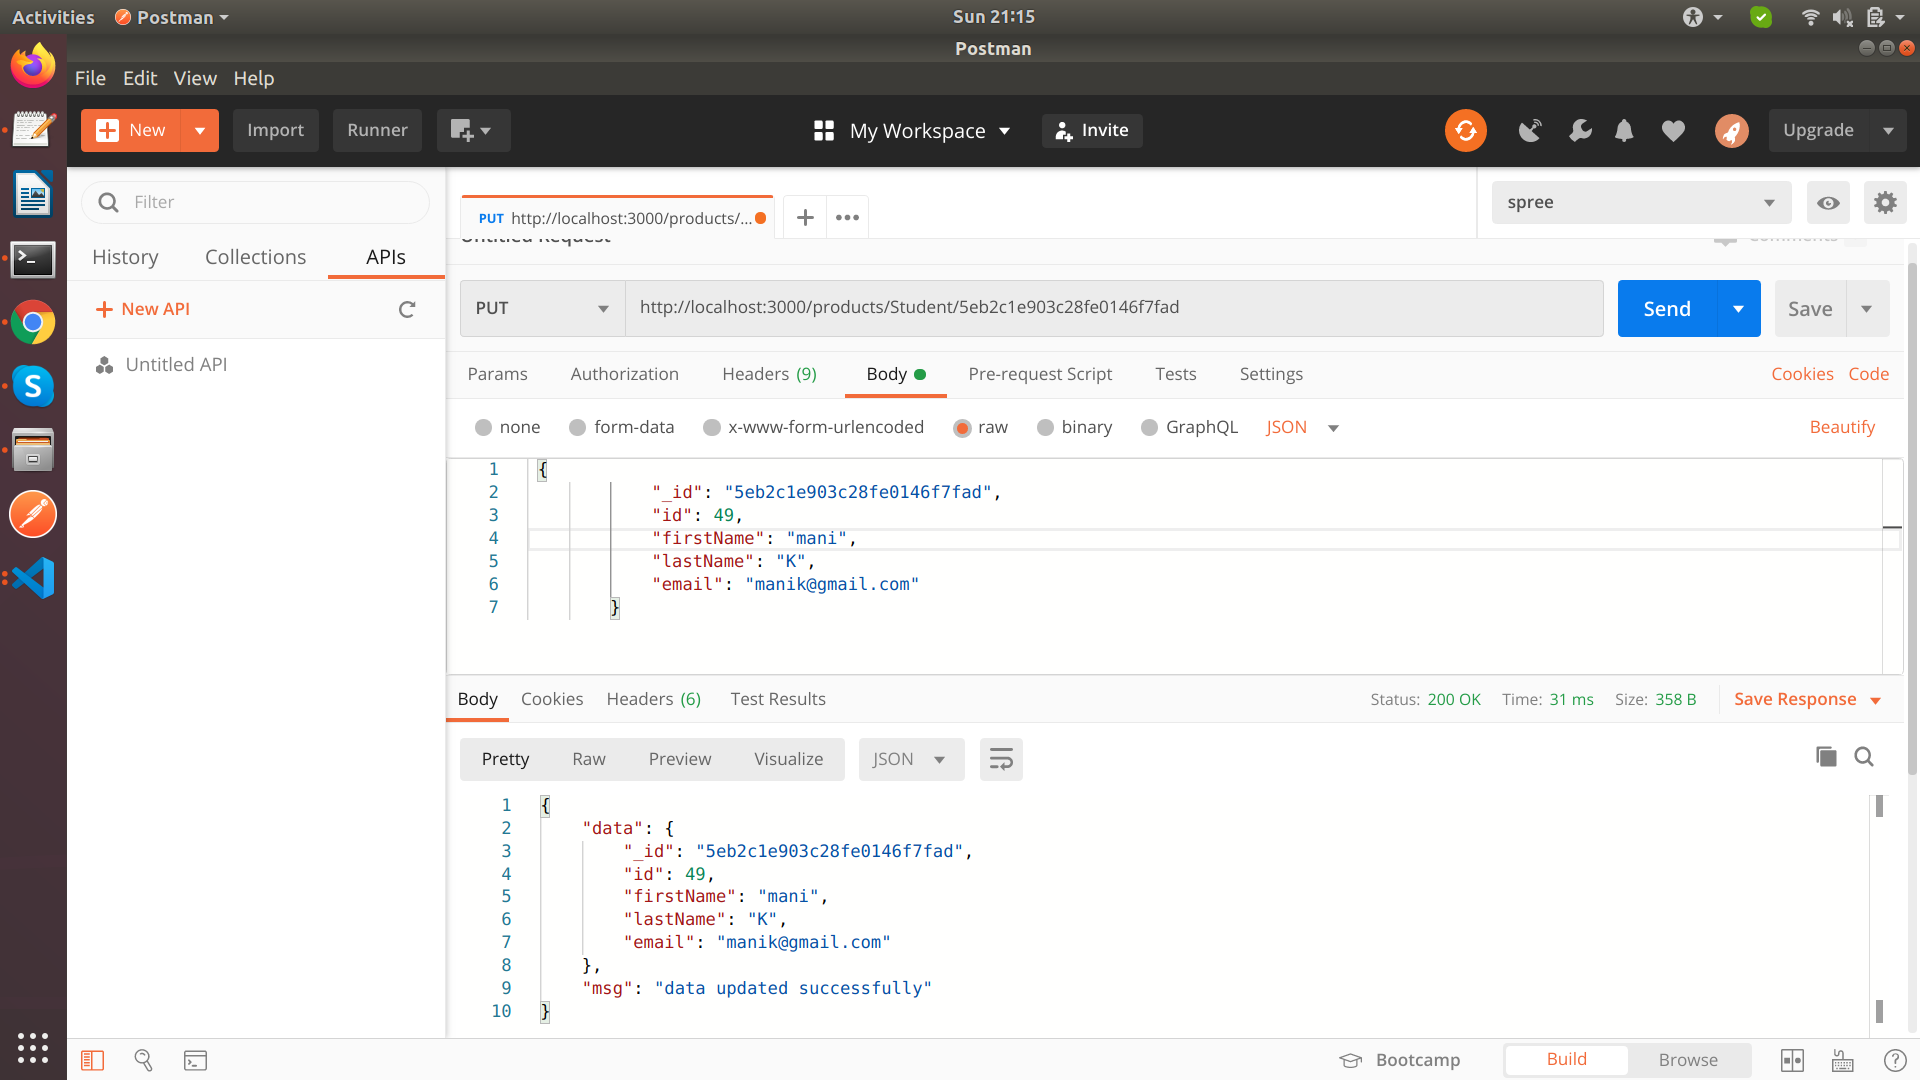The image size is (1920, 1080).
Task: Switch to the Collections sidebar tab
Action: [255, 257]
